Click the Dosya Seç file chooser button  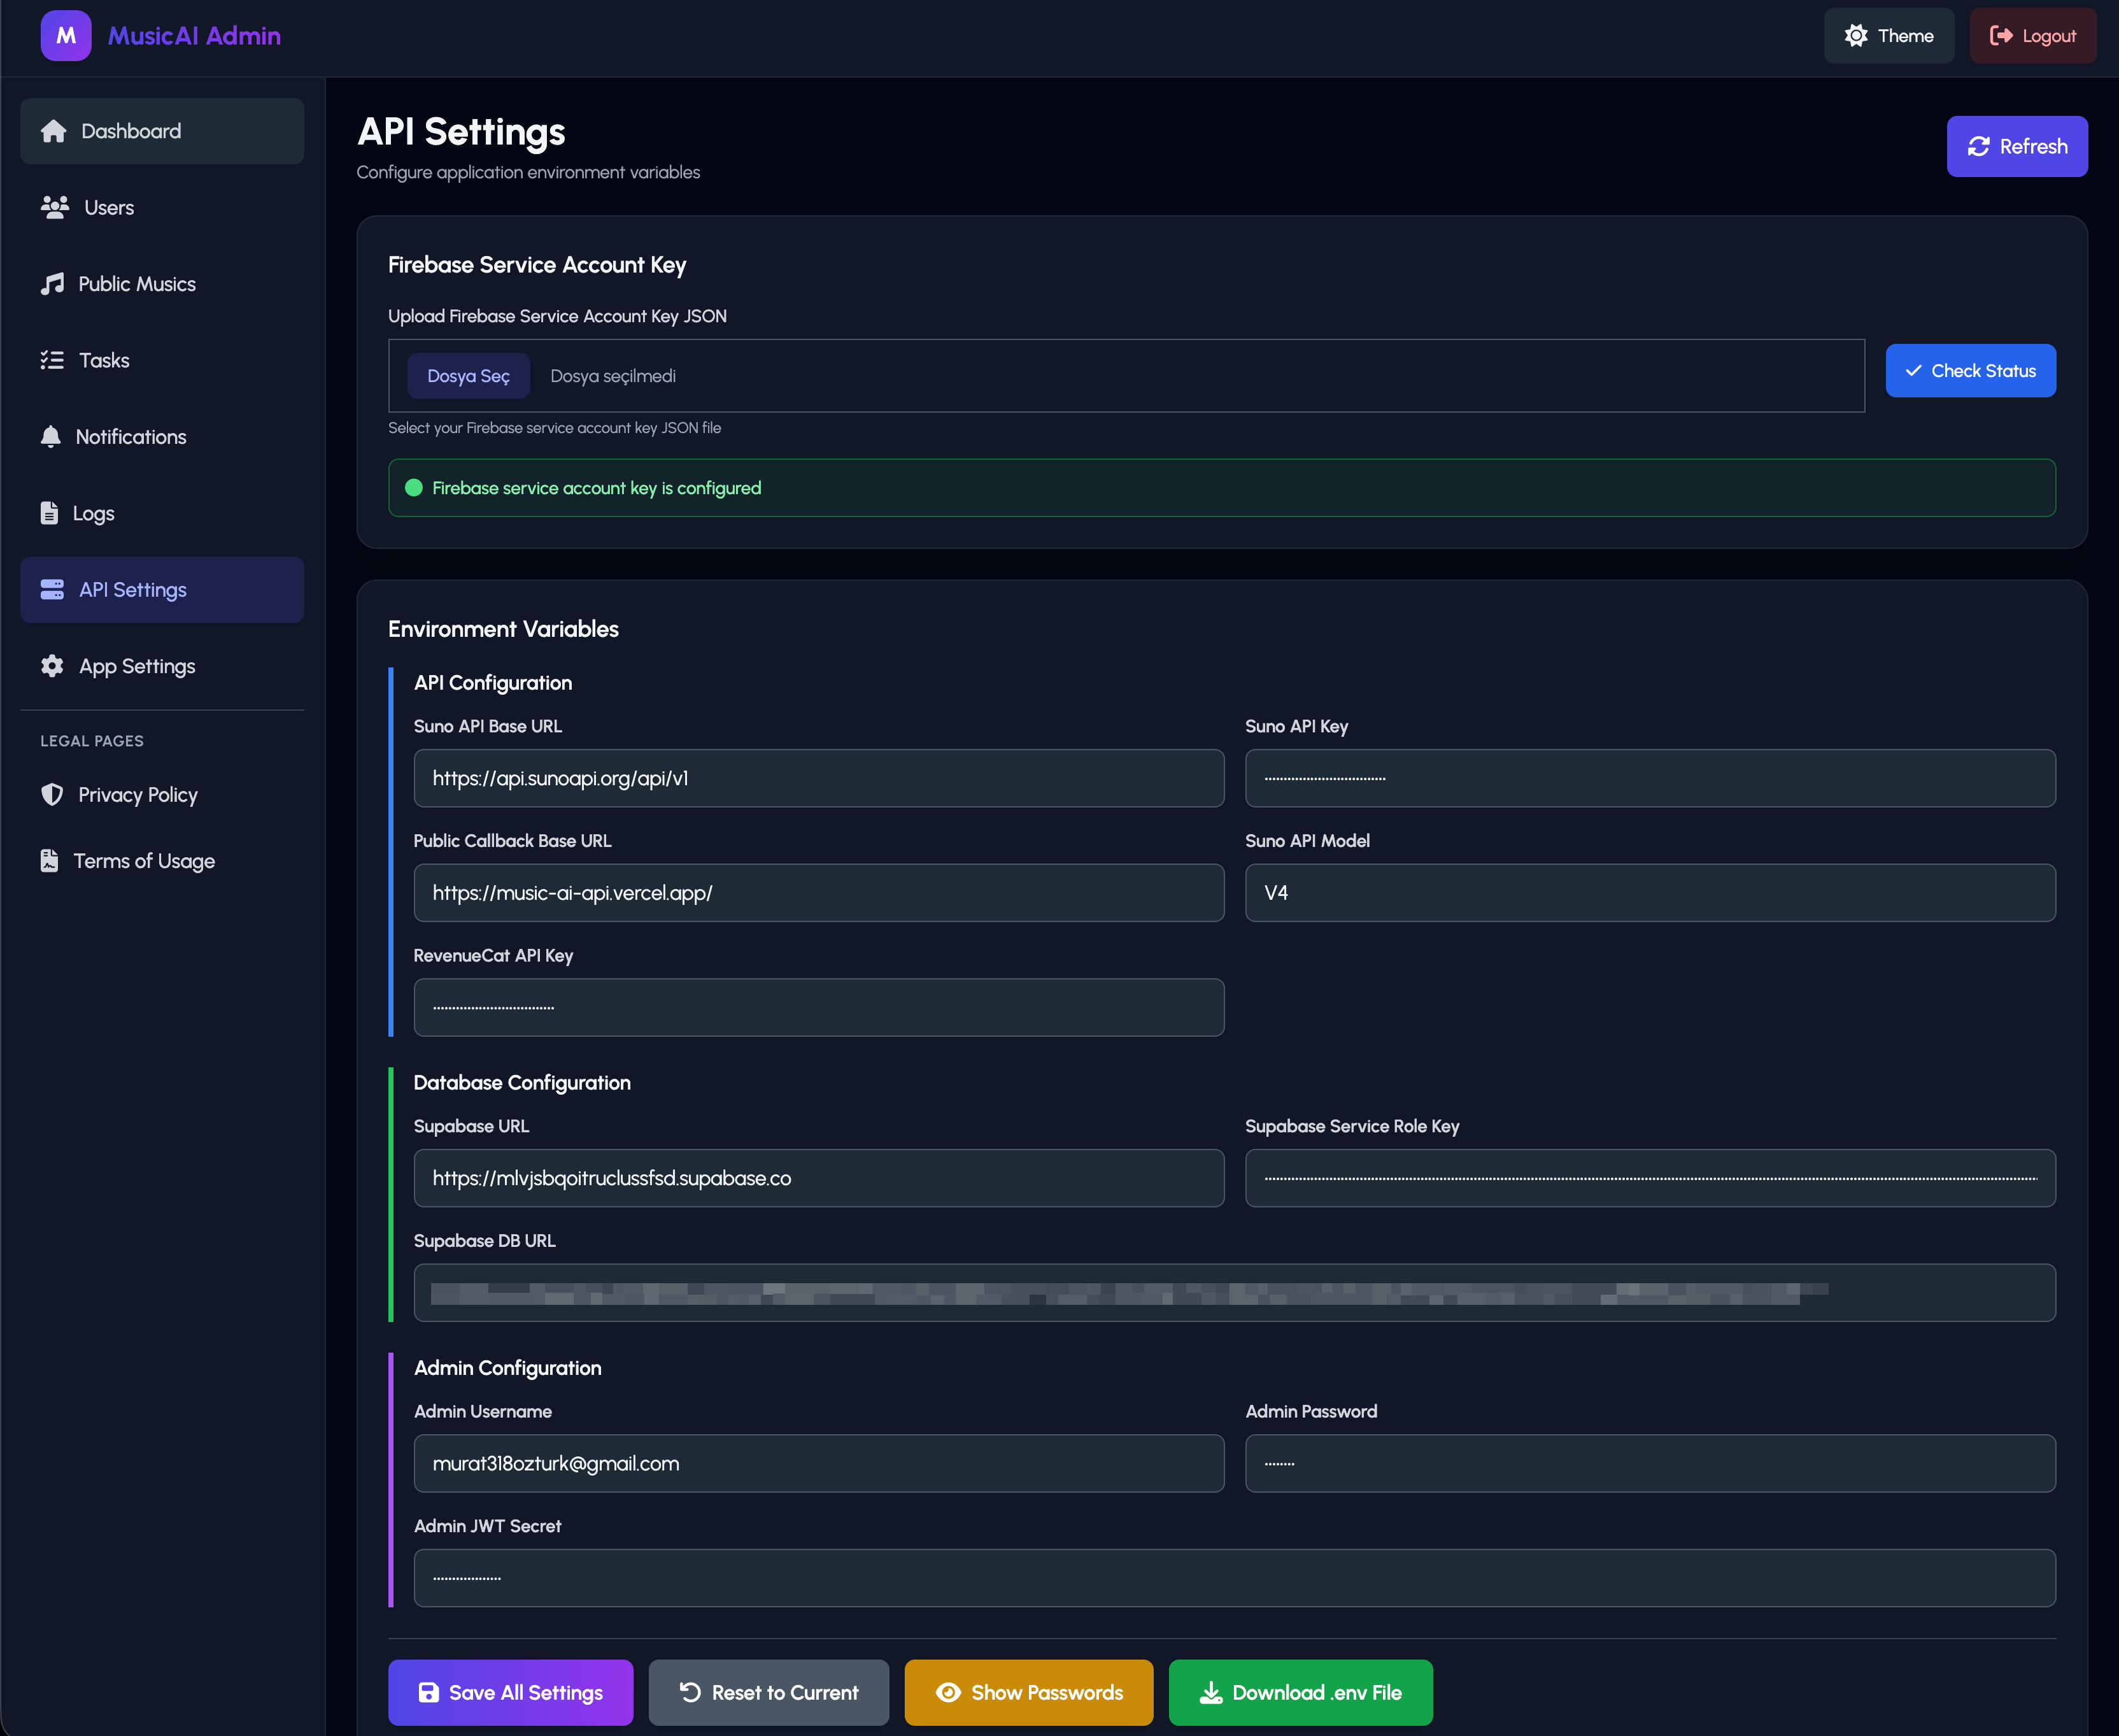468,376
